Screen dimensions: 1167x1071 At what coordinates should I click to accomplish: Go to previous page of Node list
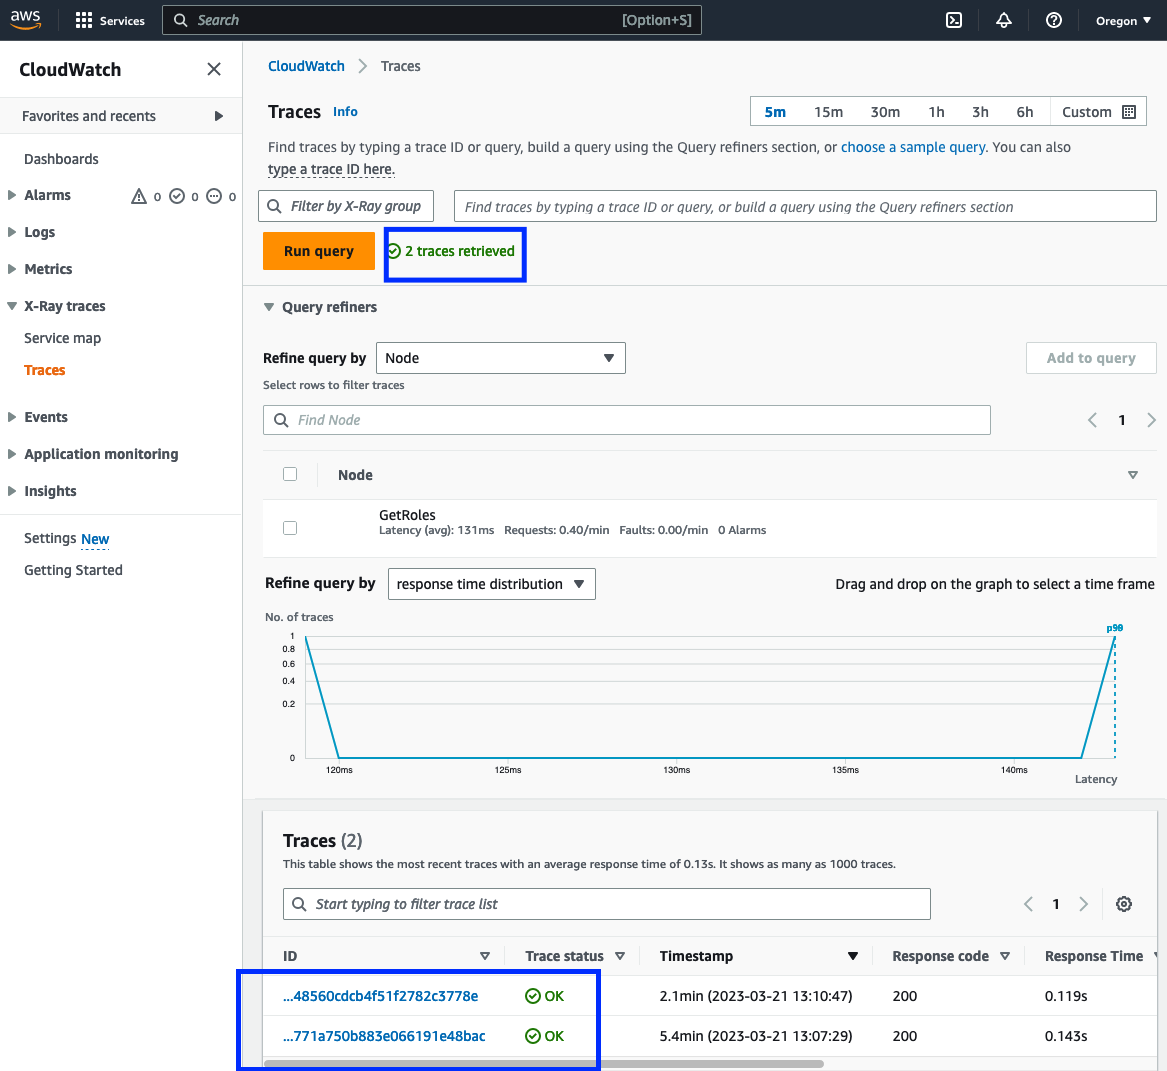coord(1093,420)
